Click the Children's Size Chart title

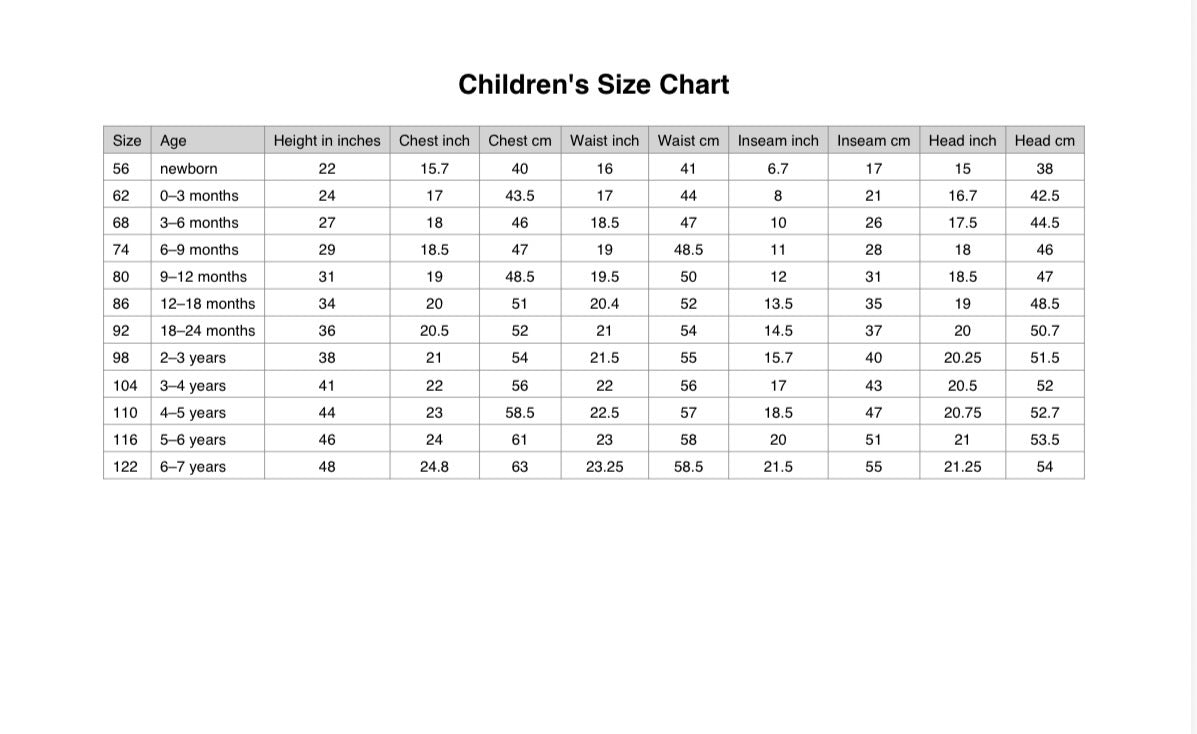[x=594, y=85]
